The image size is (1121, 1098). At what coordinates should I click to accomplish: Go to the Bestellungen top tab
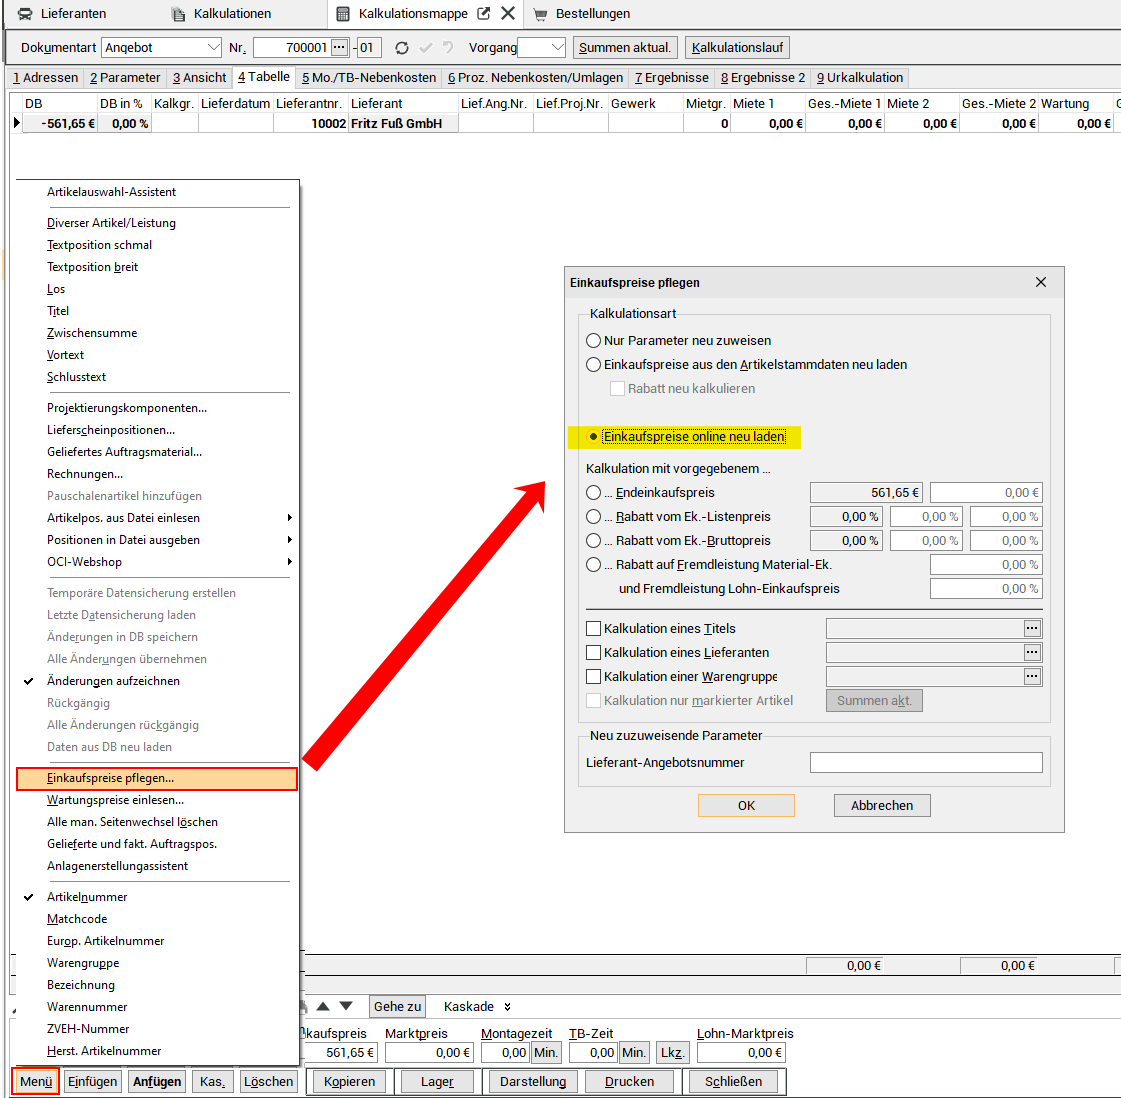click(x=583, y=14)
